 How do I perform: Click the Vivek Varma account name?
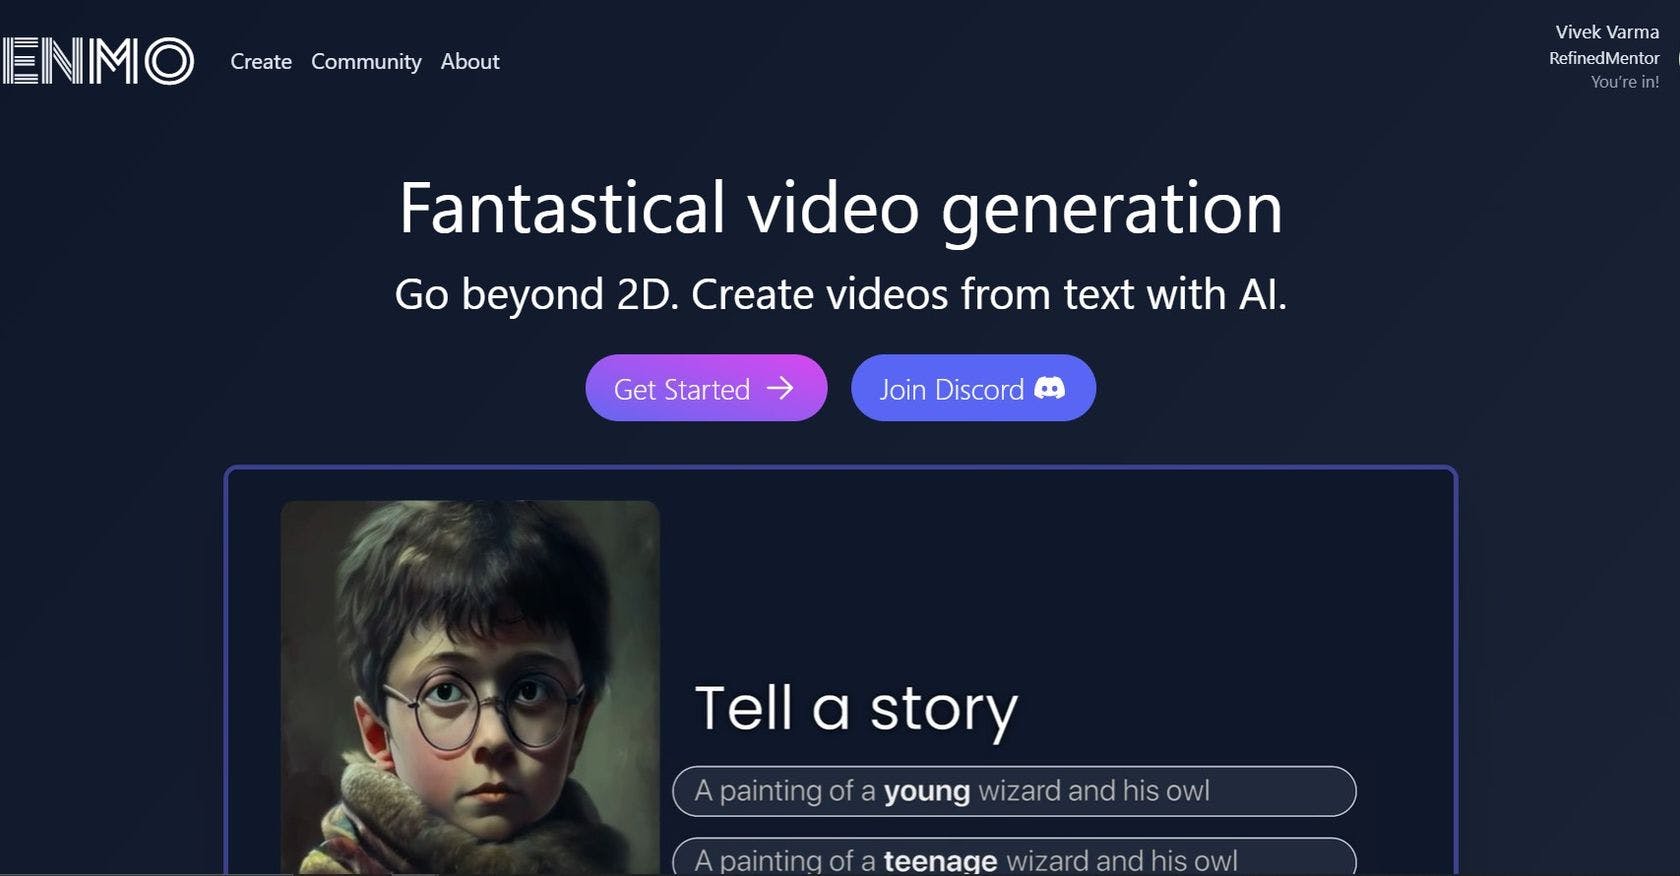click(x=1607, y=32)
